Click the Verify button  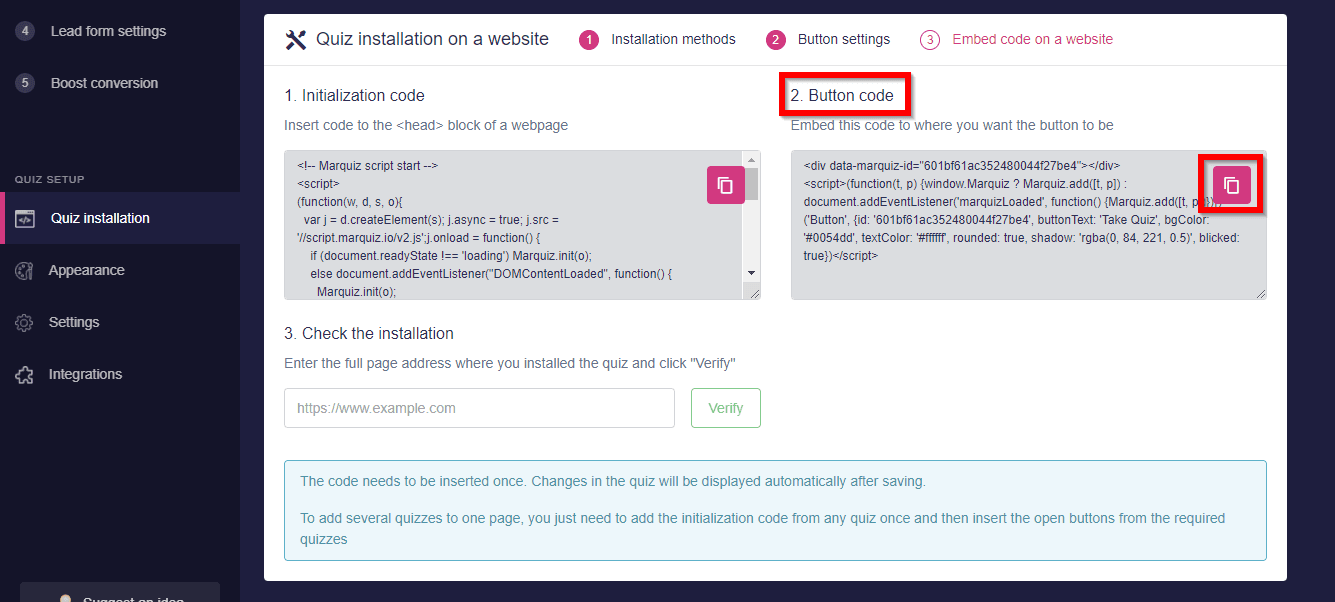(726, 408)
